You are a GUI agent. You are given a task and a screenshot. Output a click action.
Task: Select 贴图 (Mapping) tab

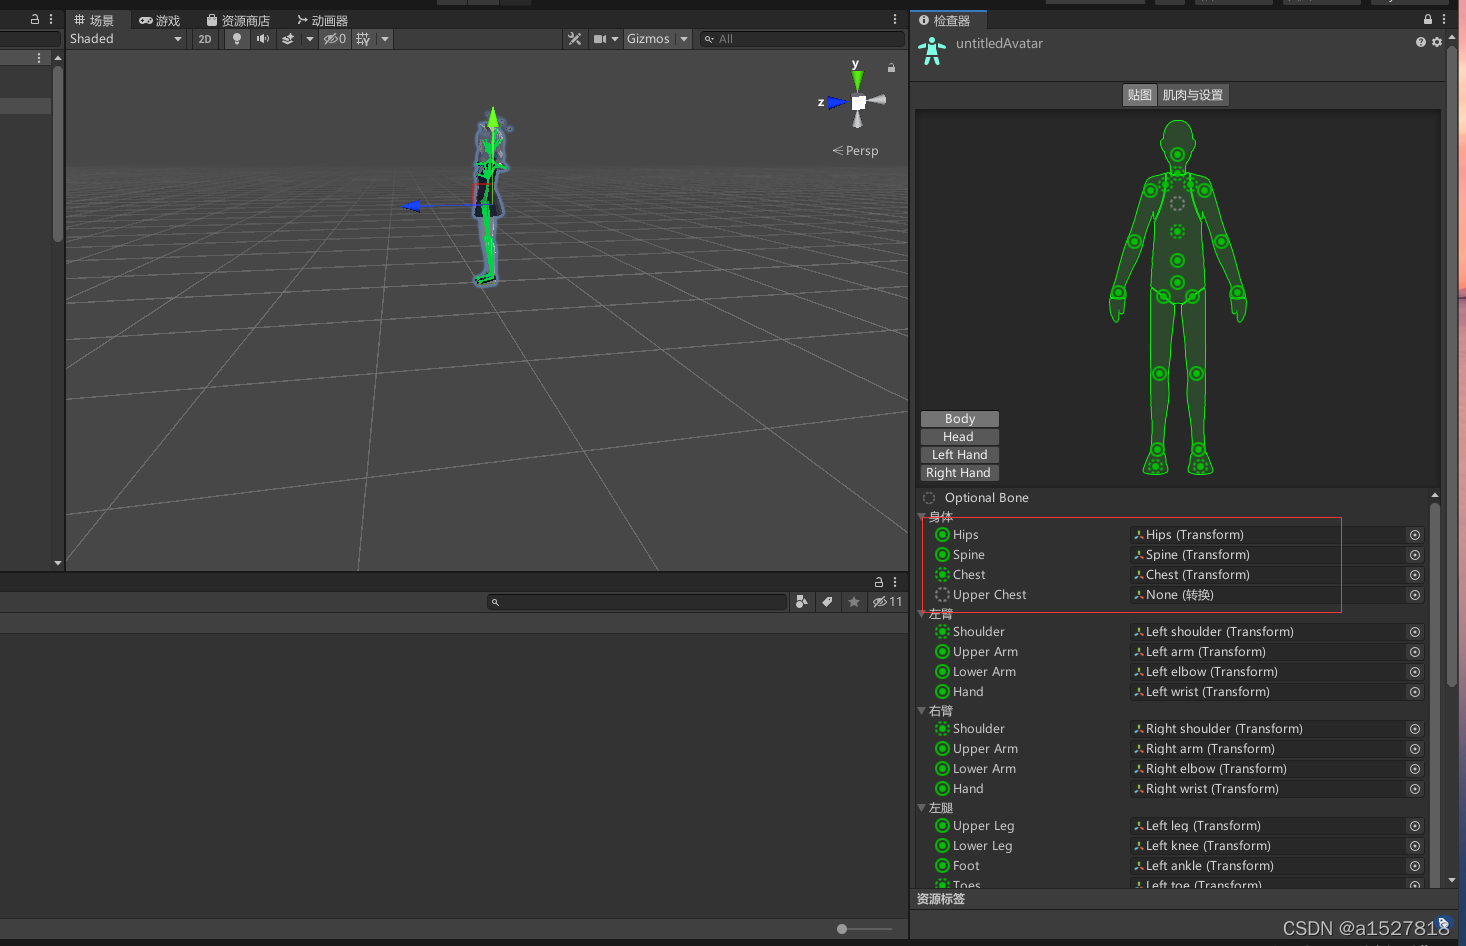click(1140, 95)
